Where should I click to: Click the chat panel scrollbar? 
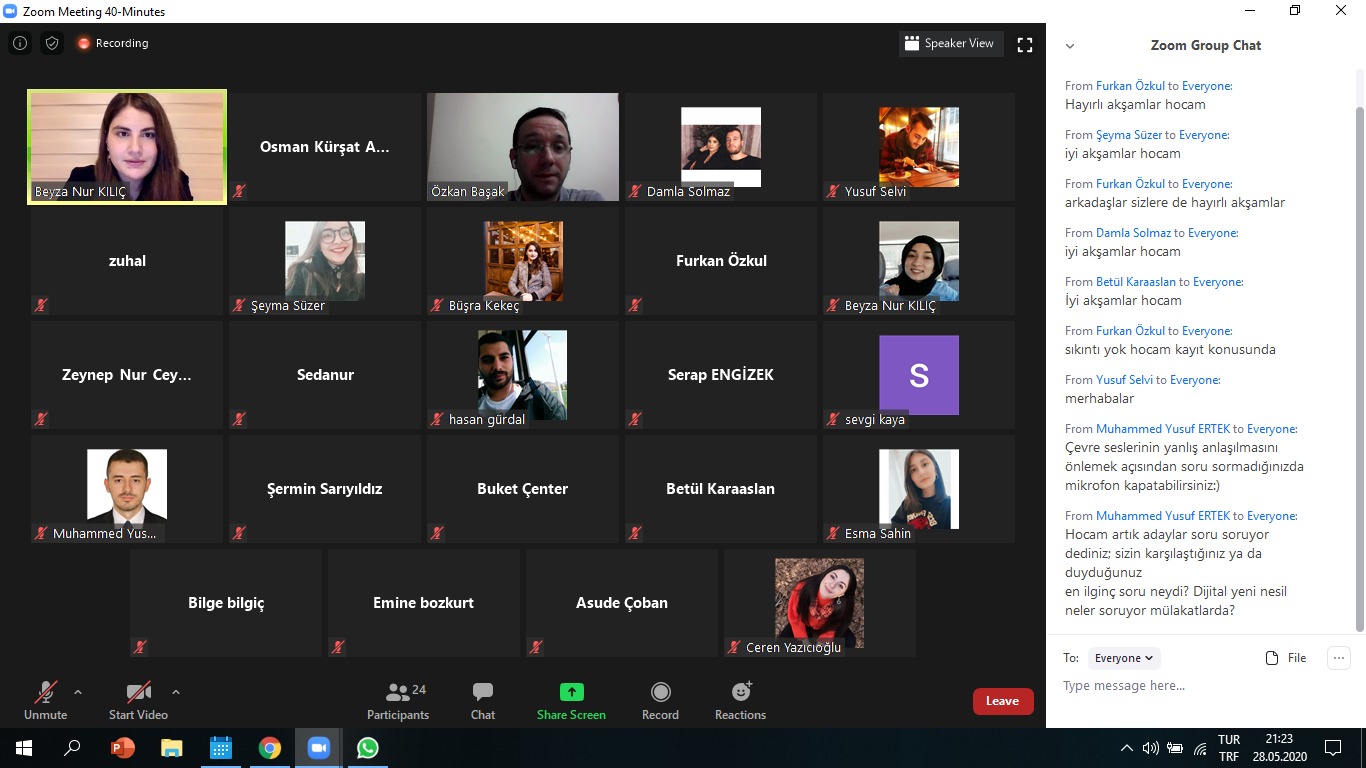click(1359, 360)
